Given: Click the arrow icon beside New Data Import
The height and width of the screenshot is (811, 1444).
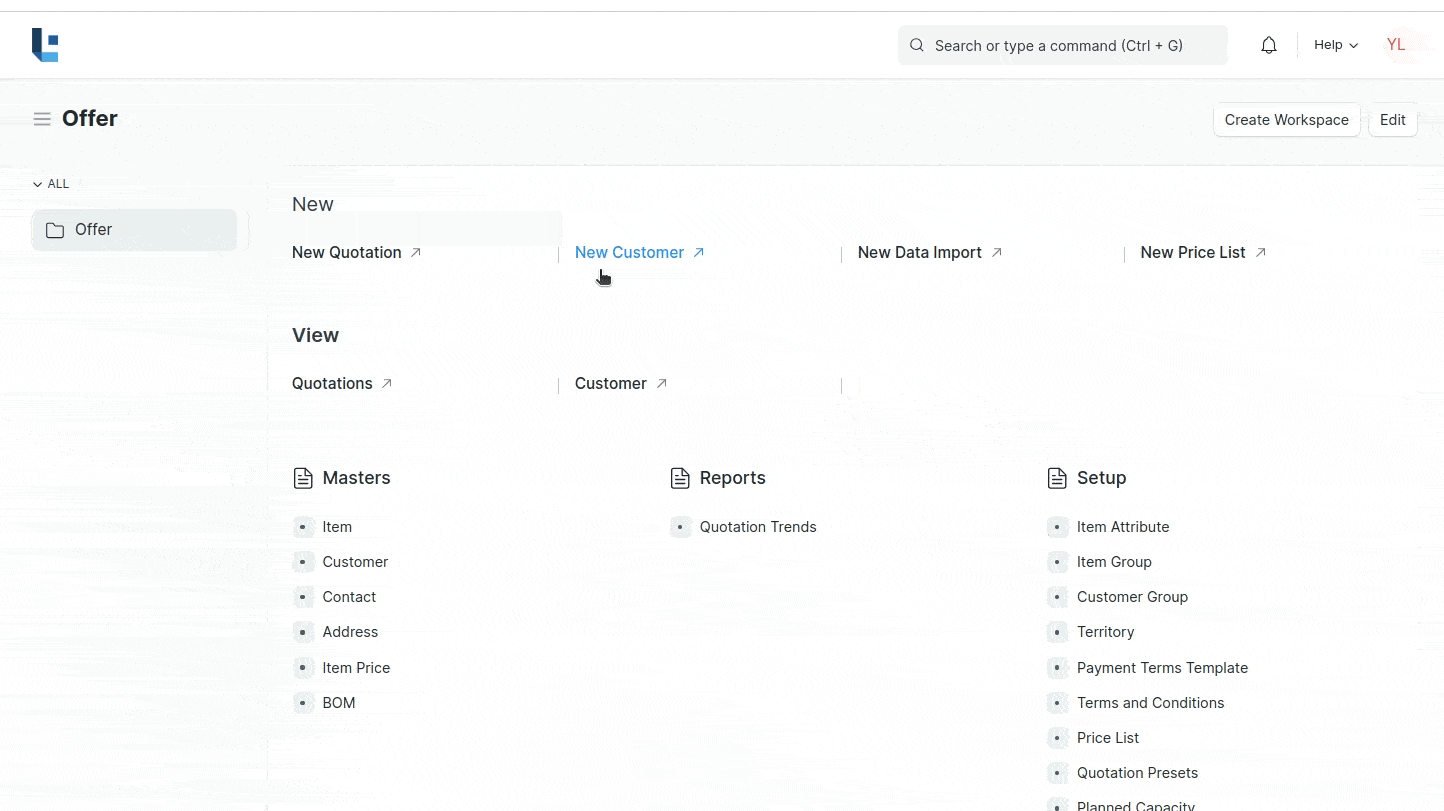Looking at the screenshot, I should click(997, 253).
